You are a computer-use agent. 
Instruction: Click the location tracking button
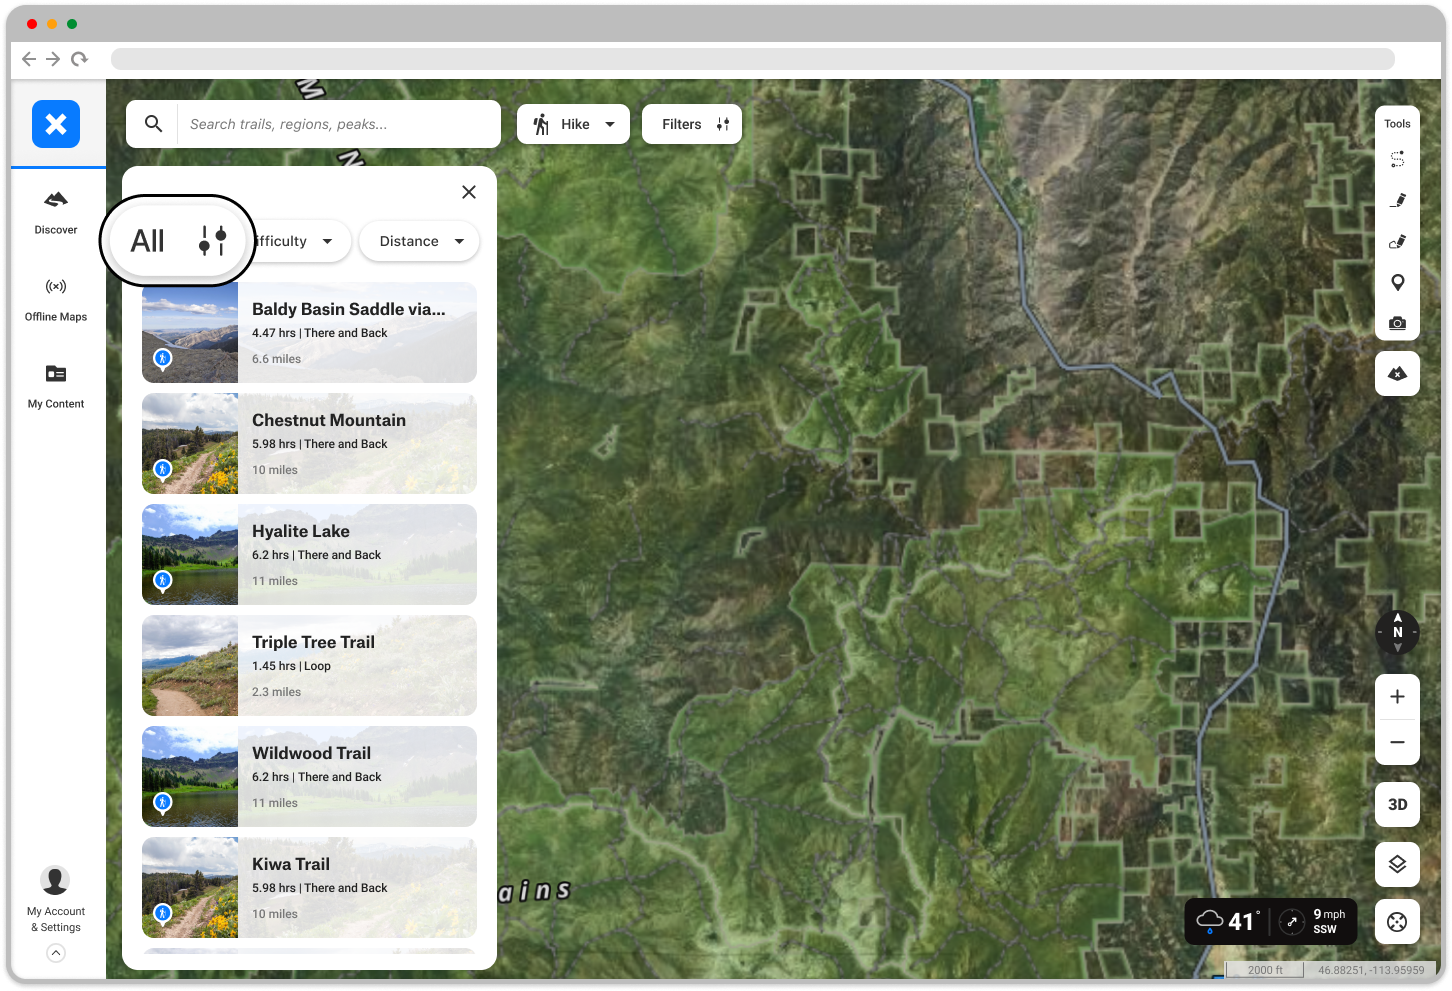(x=1397, y=922)
